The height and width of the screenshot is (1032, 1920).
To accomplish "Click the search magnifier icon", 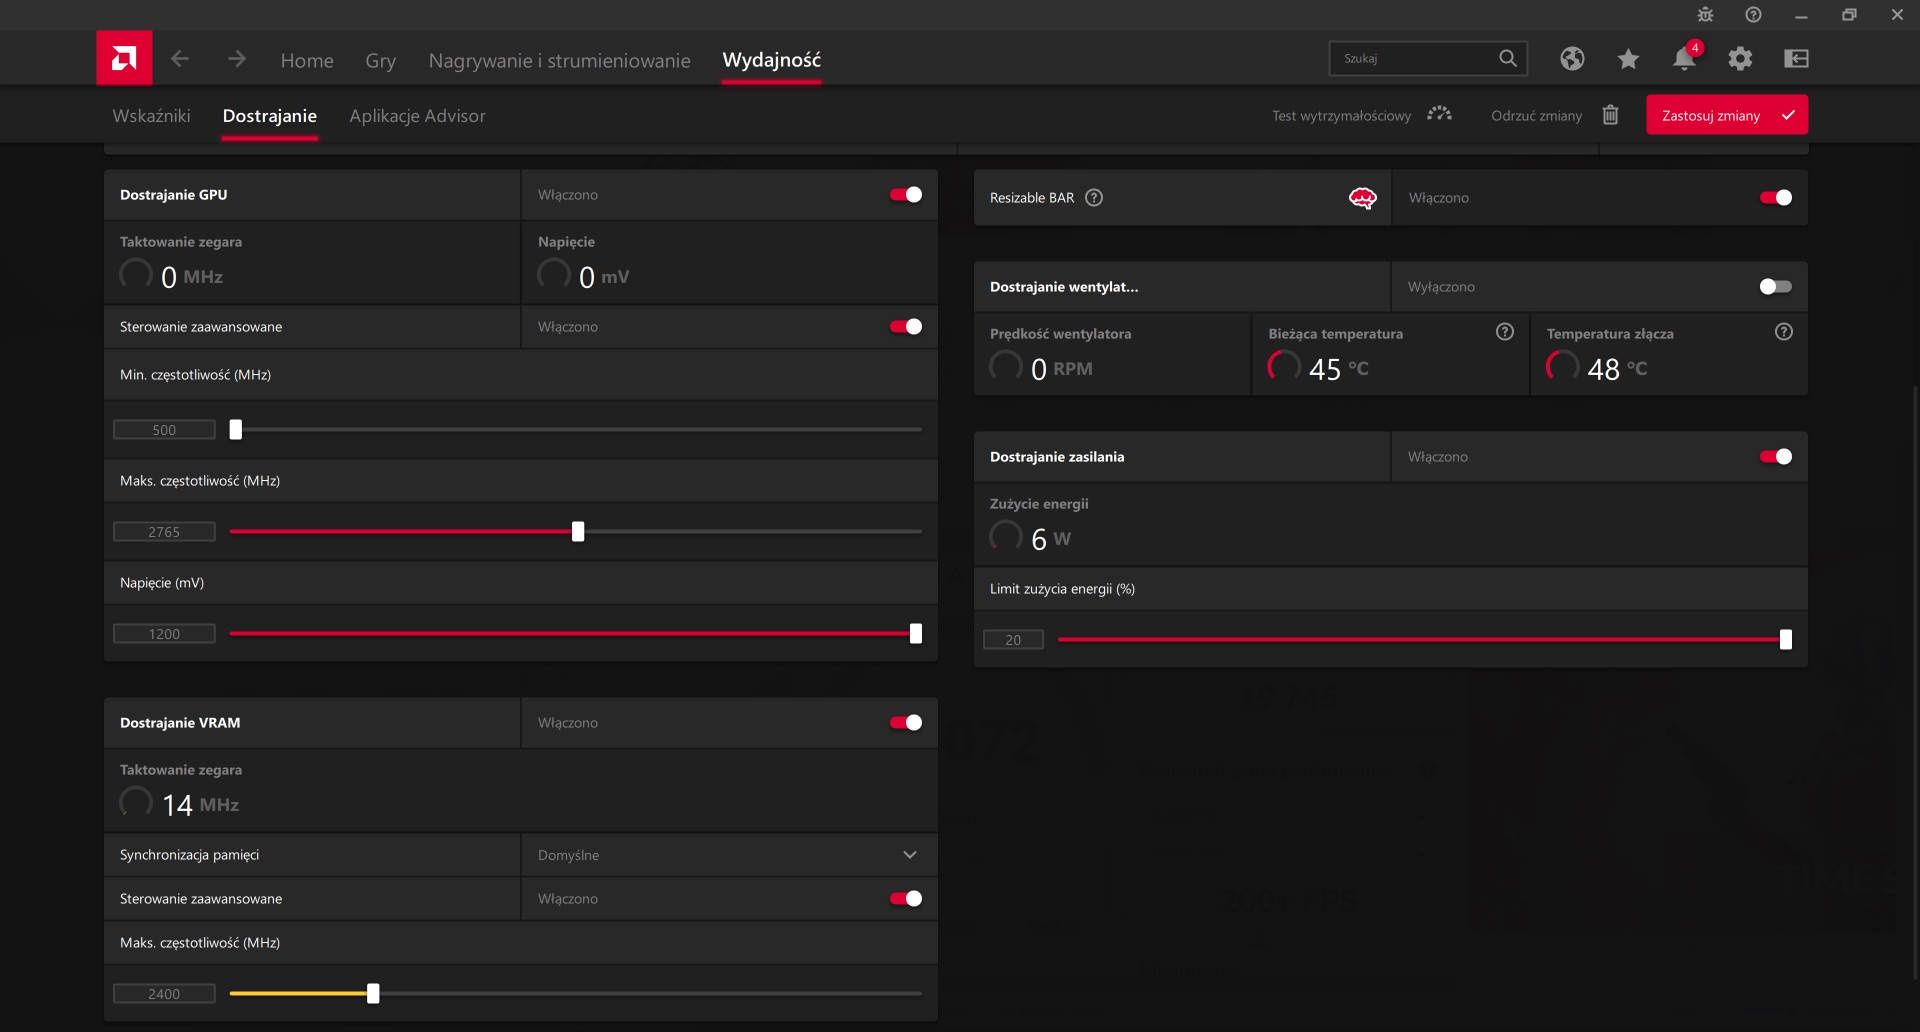I will tap(1508, 58).
